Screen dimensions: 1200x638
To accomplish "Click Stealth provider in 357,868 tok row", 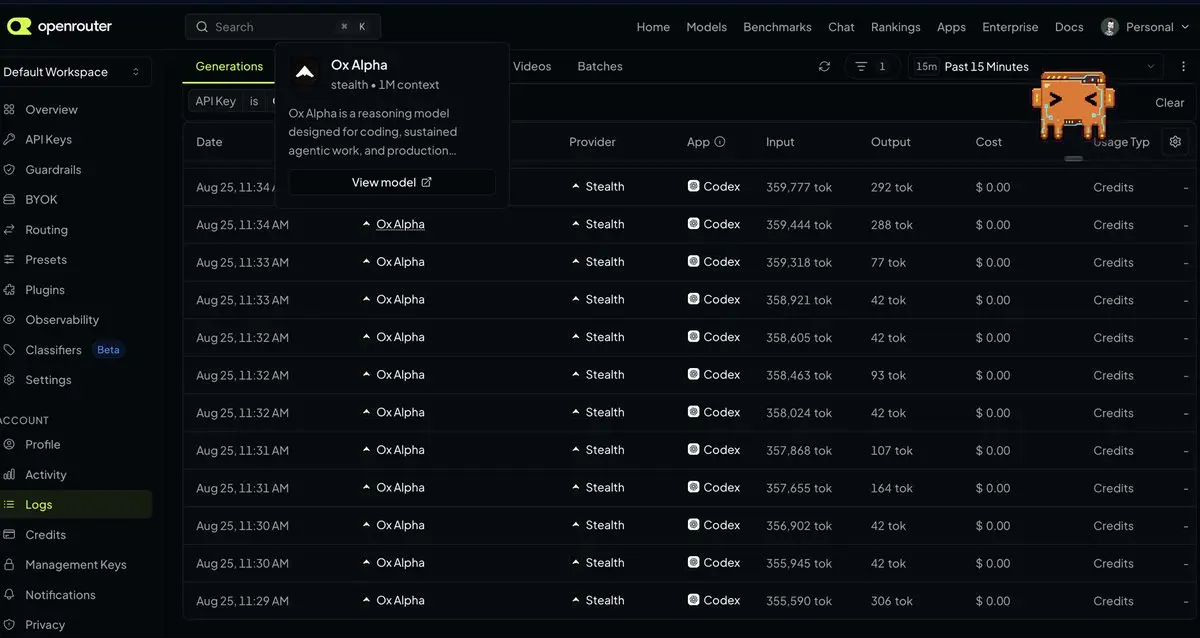I will tap(597, 450).
